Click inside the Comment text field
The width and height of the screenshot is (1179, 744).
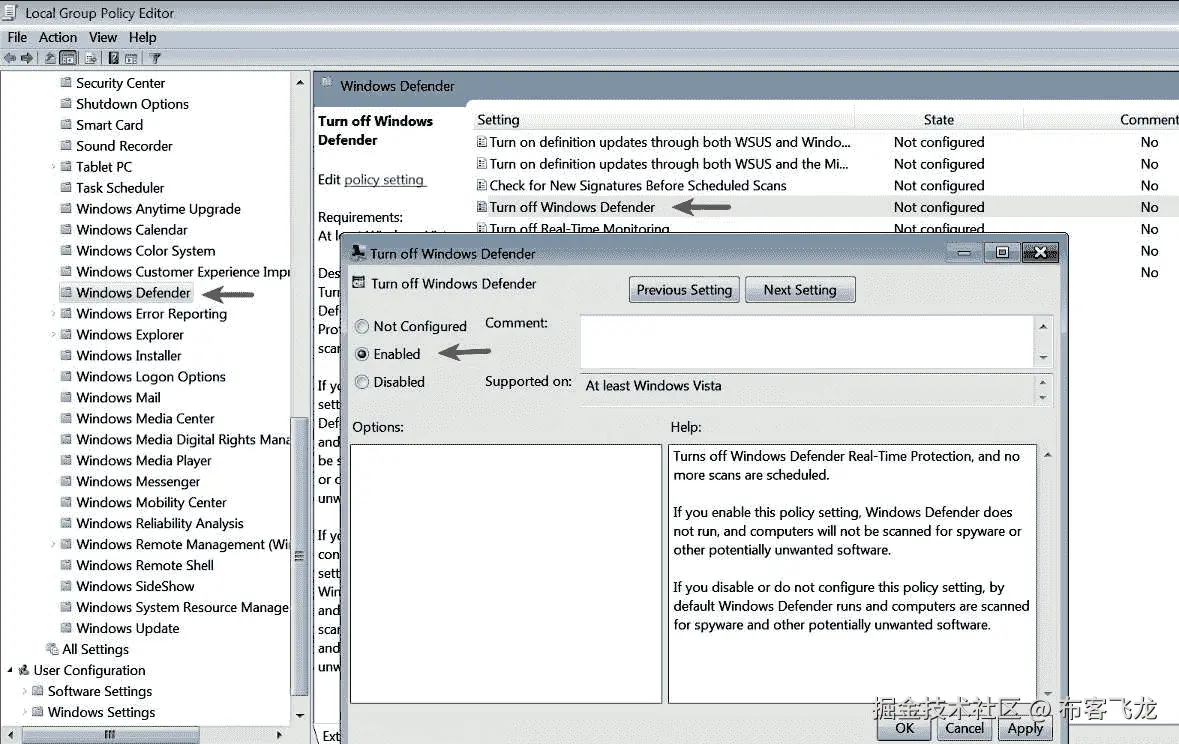point(807,342)
